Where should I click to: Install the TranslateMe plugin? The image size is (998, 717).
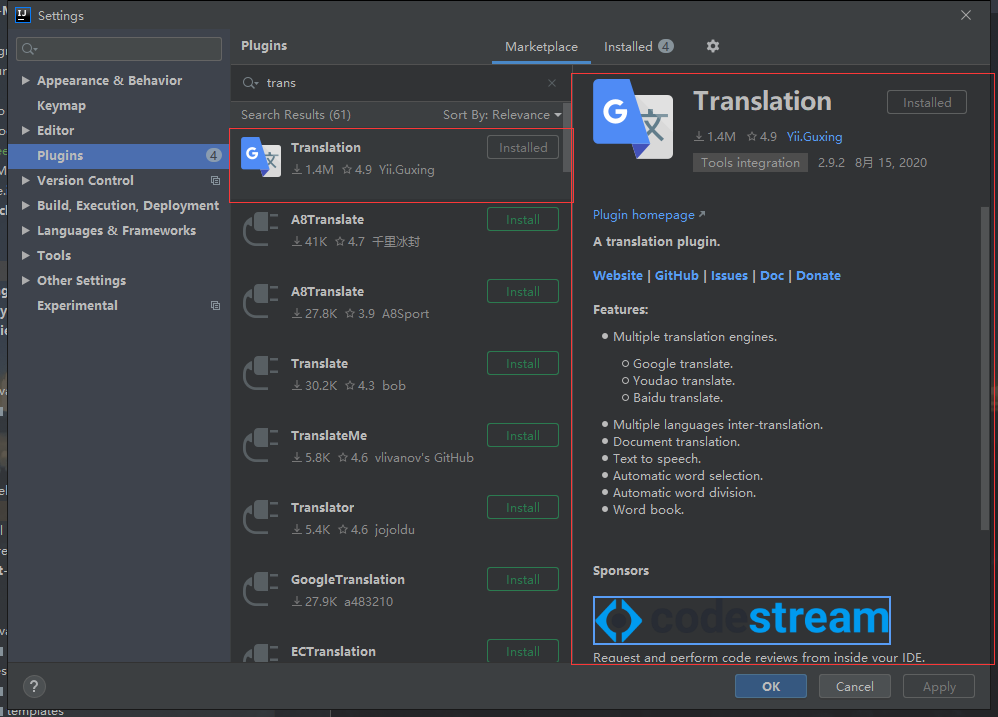coord(523,435)
